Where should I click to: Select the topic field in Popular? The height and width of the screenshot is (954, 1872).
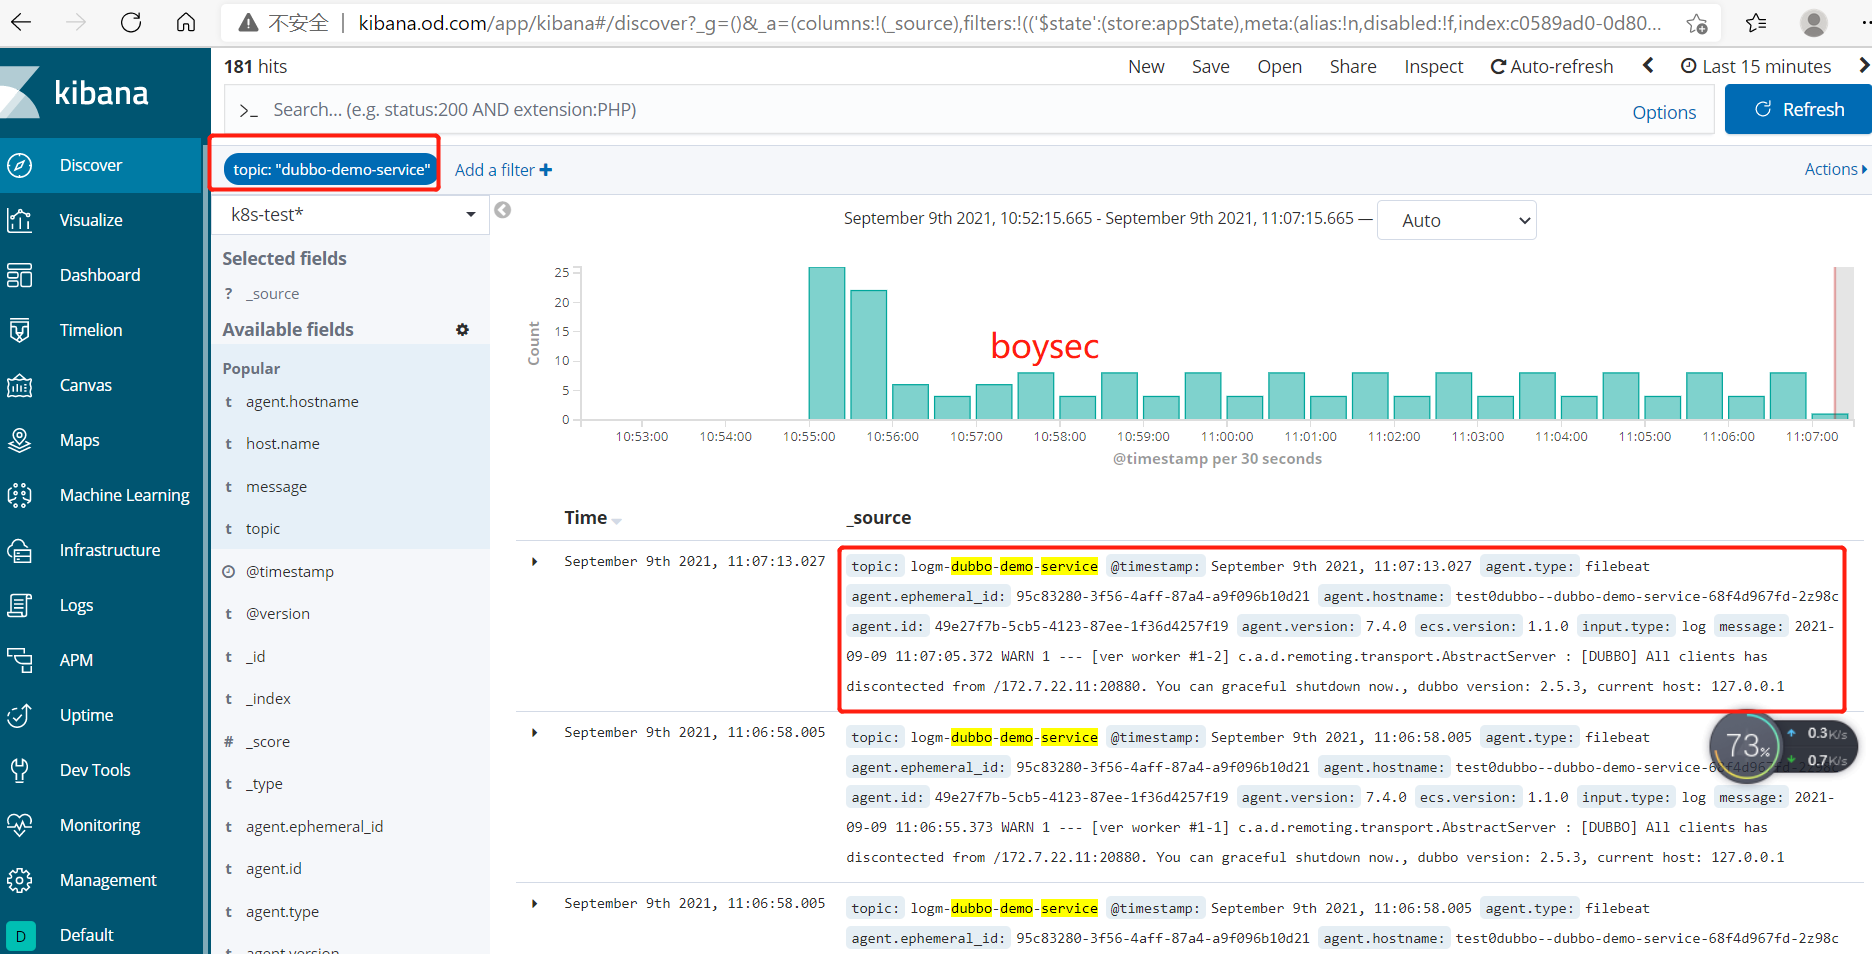[263, 528]
